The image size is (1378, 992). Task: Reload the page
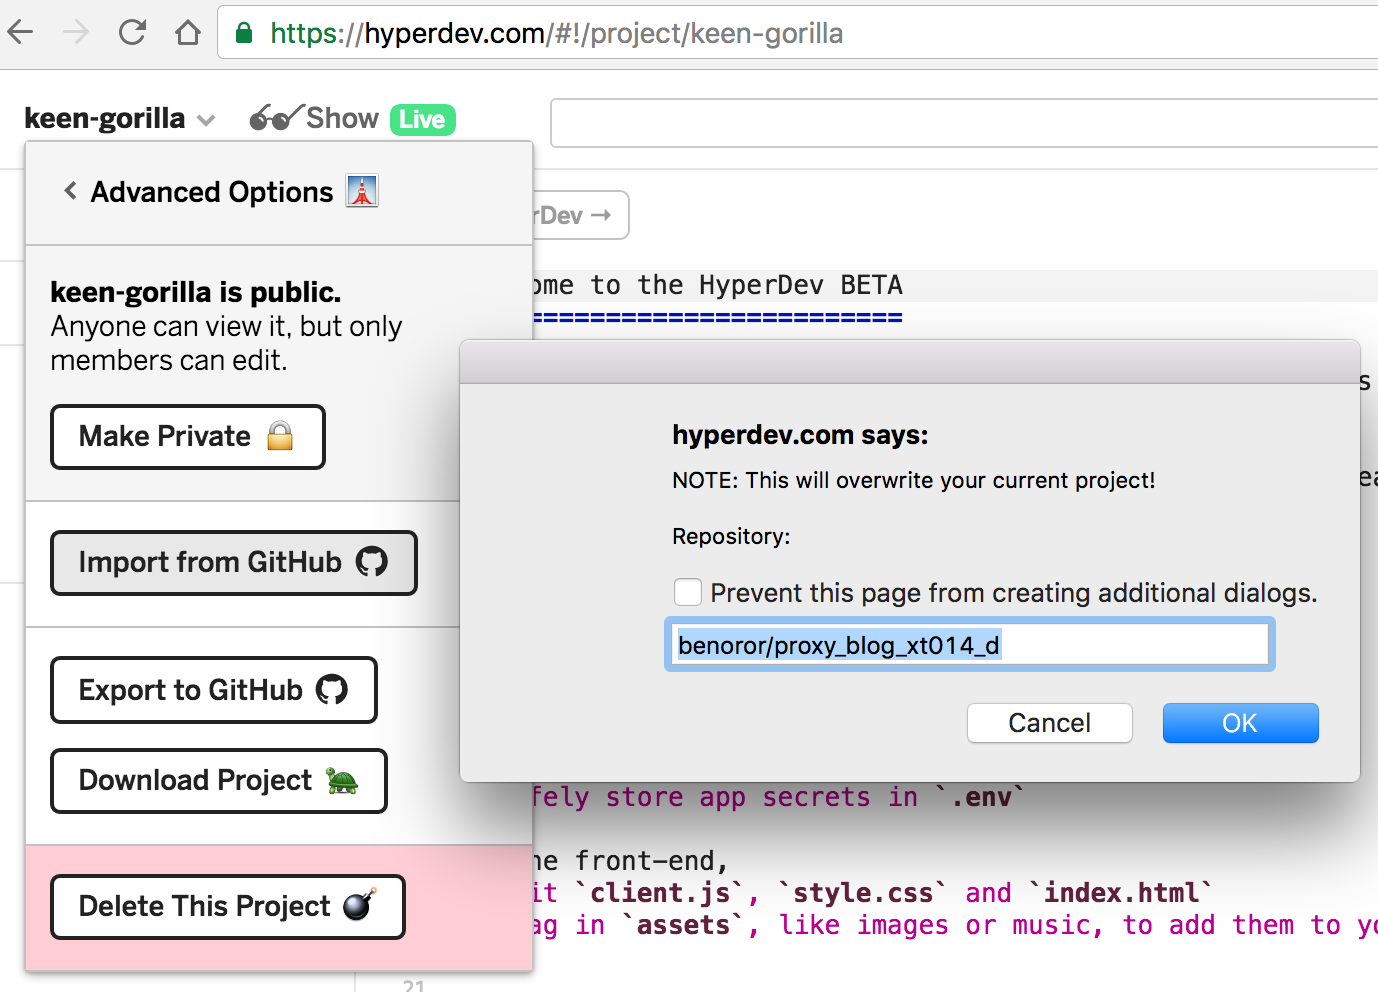(132, 33)
